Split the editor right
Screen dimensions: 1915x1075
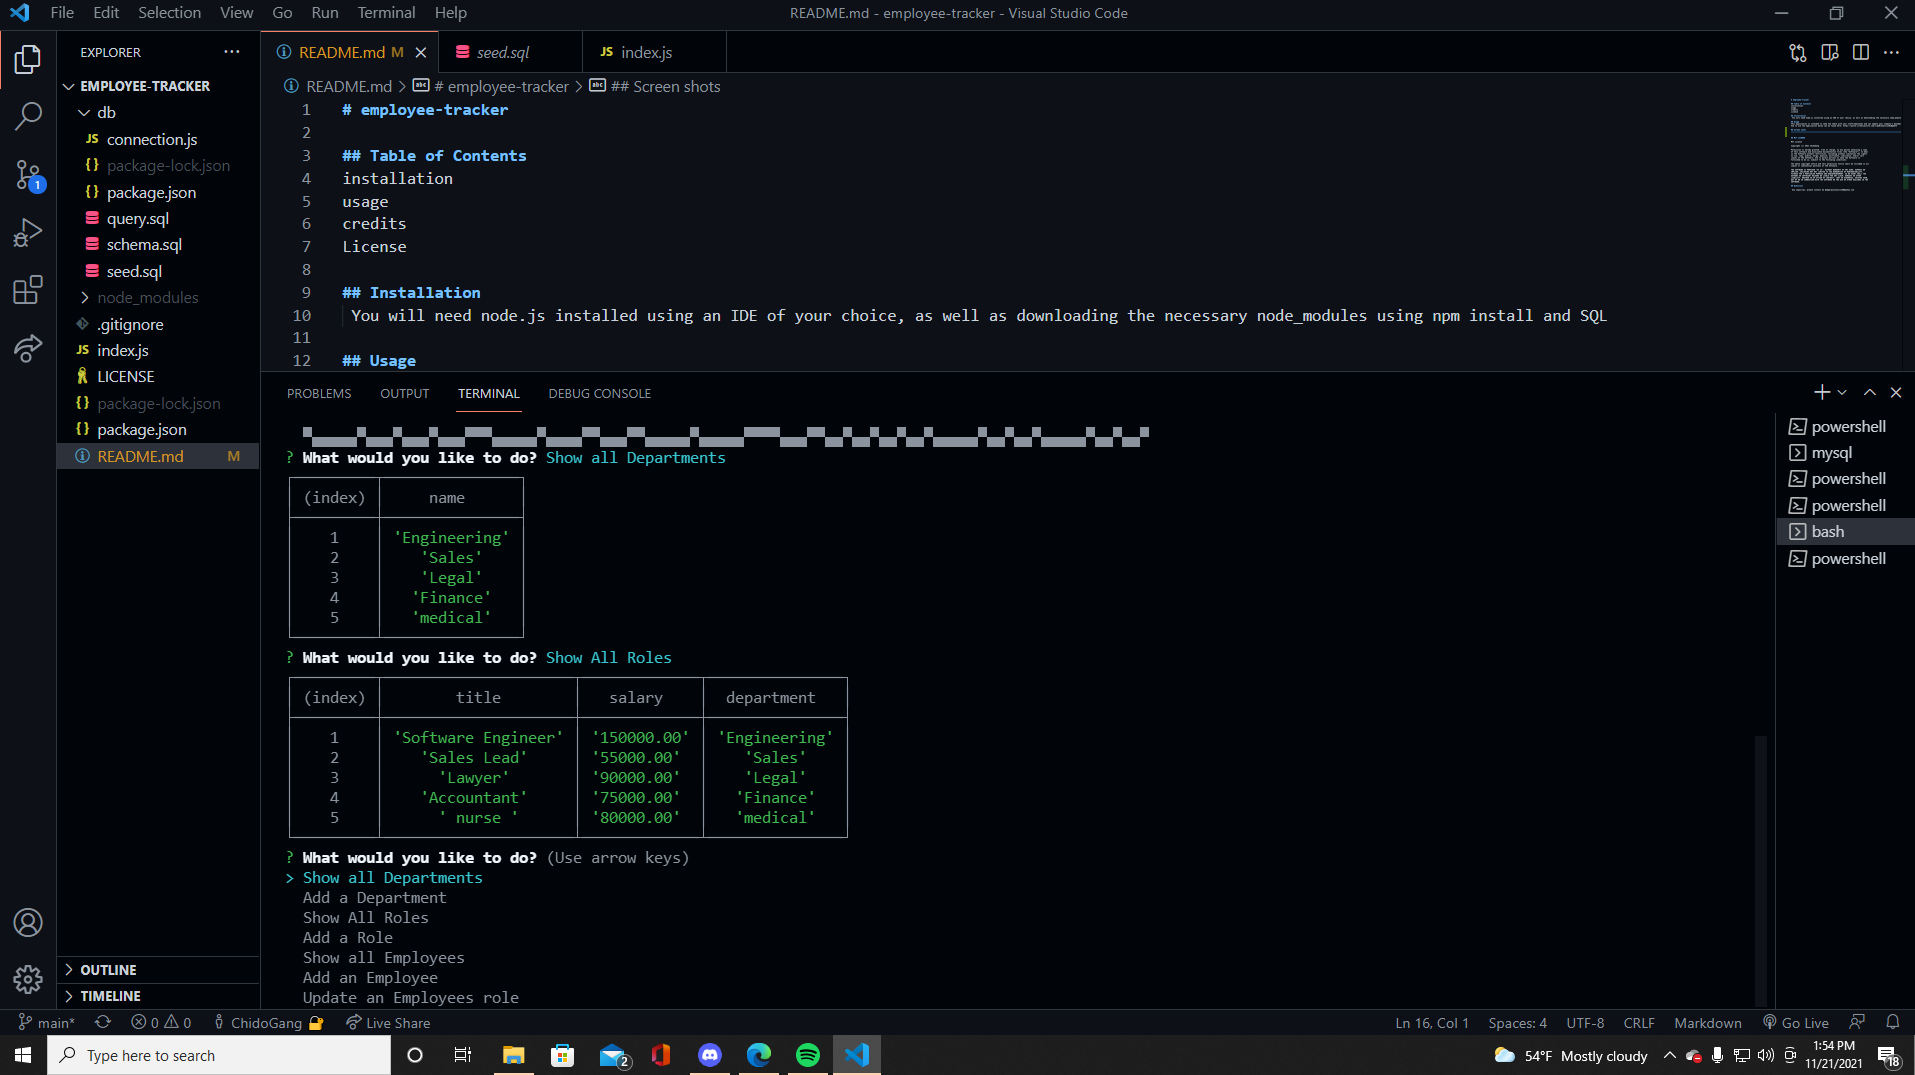pyautogui.click(x=1861, y=52)
